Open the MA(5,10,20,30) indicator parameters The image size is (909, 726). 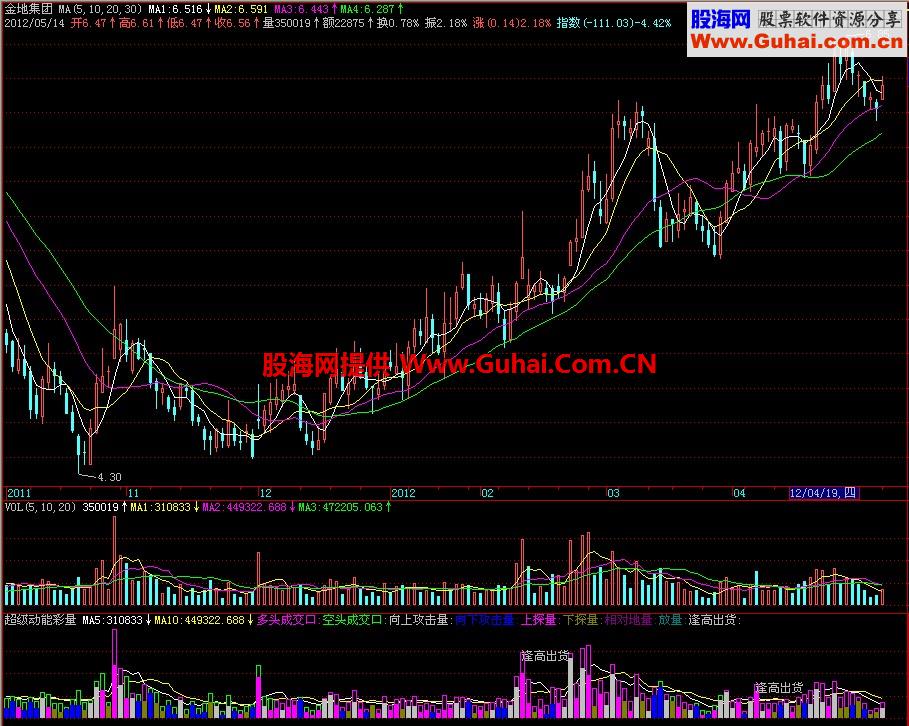pos(100,9)
